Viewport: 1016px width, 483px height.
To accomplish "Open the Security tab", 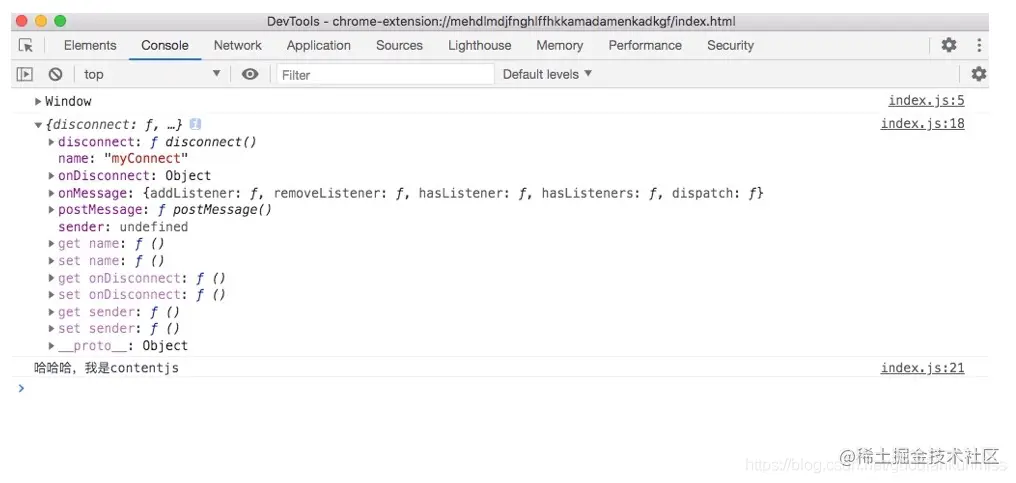I will (730, 45).
